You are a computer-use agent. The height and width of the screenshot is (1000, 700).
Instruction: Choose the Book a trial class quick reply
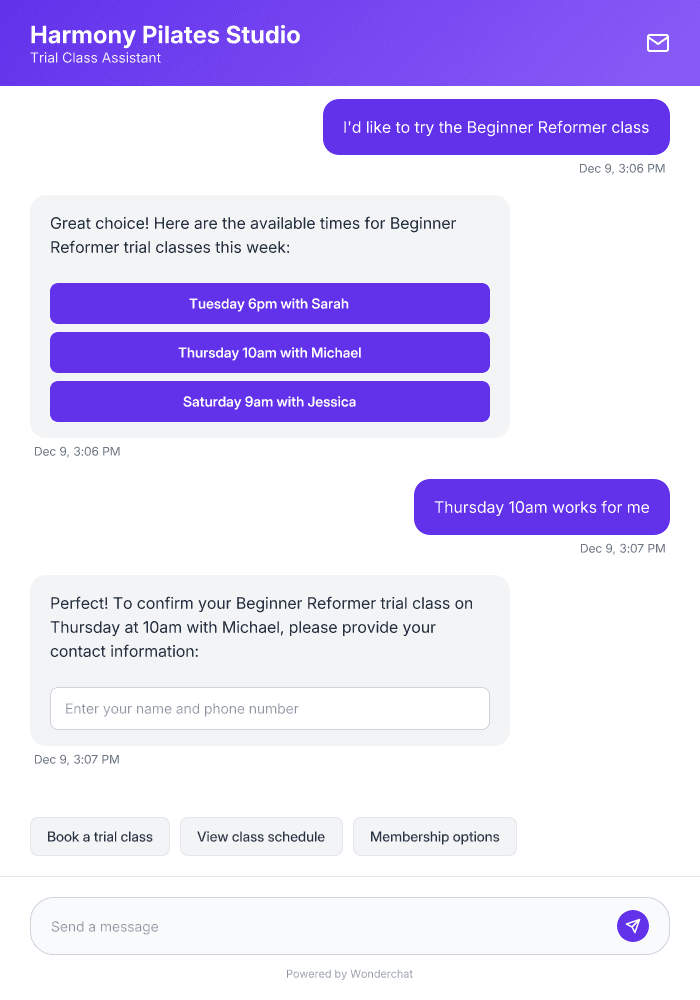click(x=99, y=836)
